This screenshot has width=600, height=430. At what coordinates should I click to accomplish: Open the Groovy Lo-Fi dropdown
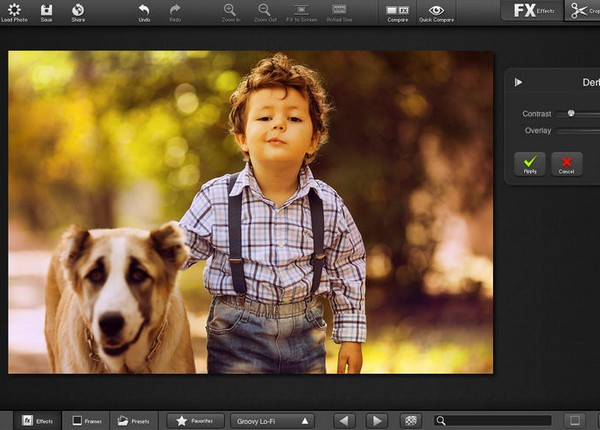tap(272, 421)
